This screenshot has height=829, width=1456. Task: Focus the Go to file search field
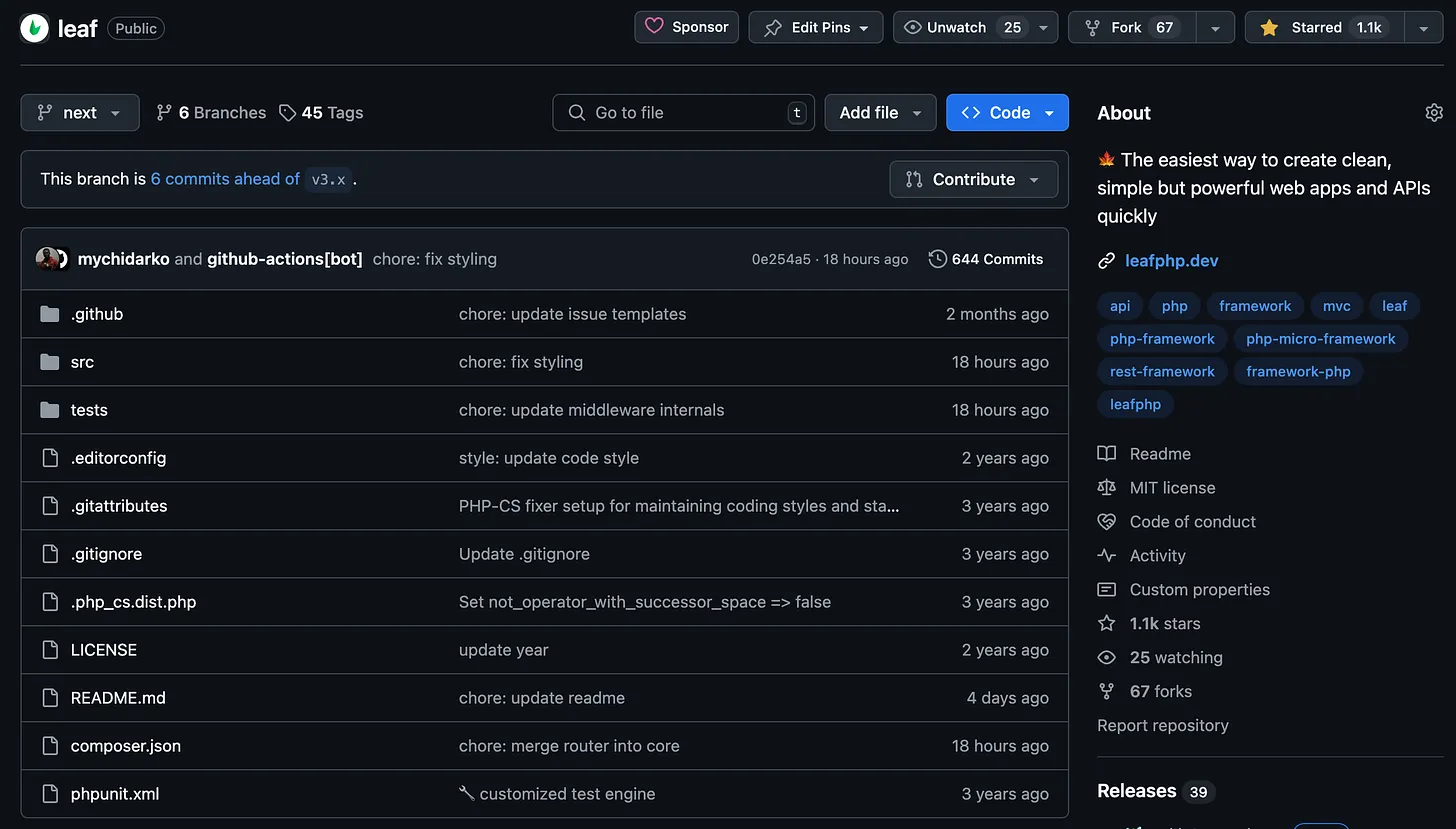[x=683, y=113]
